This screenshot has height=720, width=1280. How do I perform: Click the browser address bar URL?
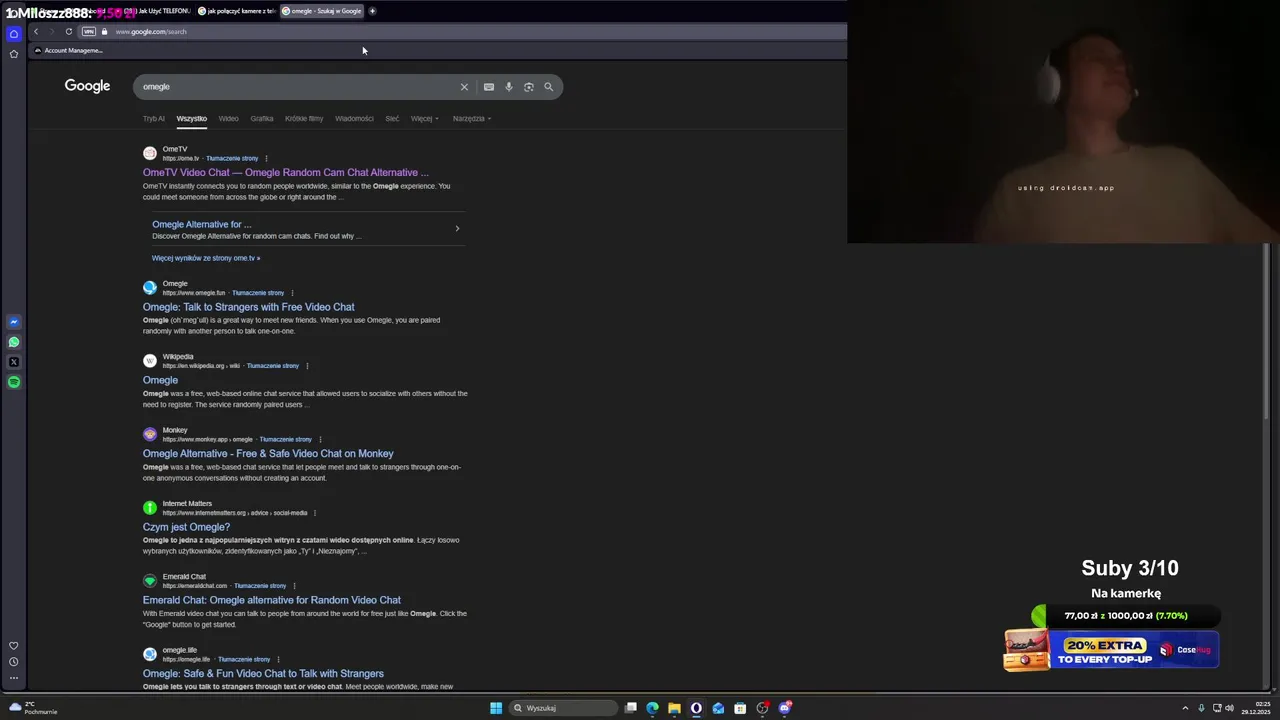(x=151, y=32)
